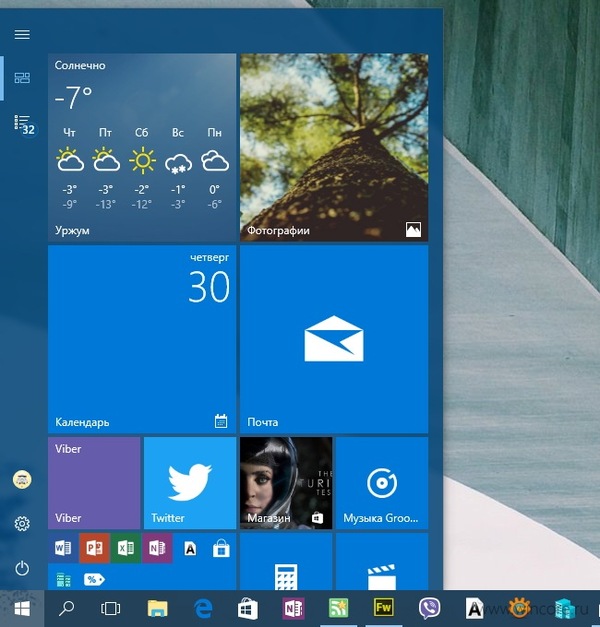The height and width of the screenshot is (627, 600).
Task: Launch the Viber tile
Action: pyautogui.click(x=94, y=482)
